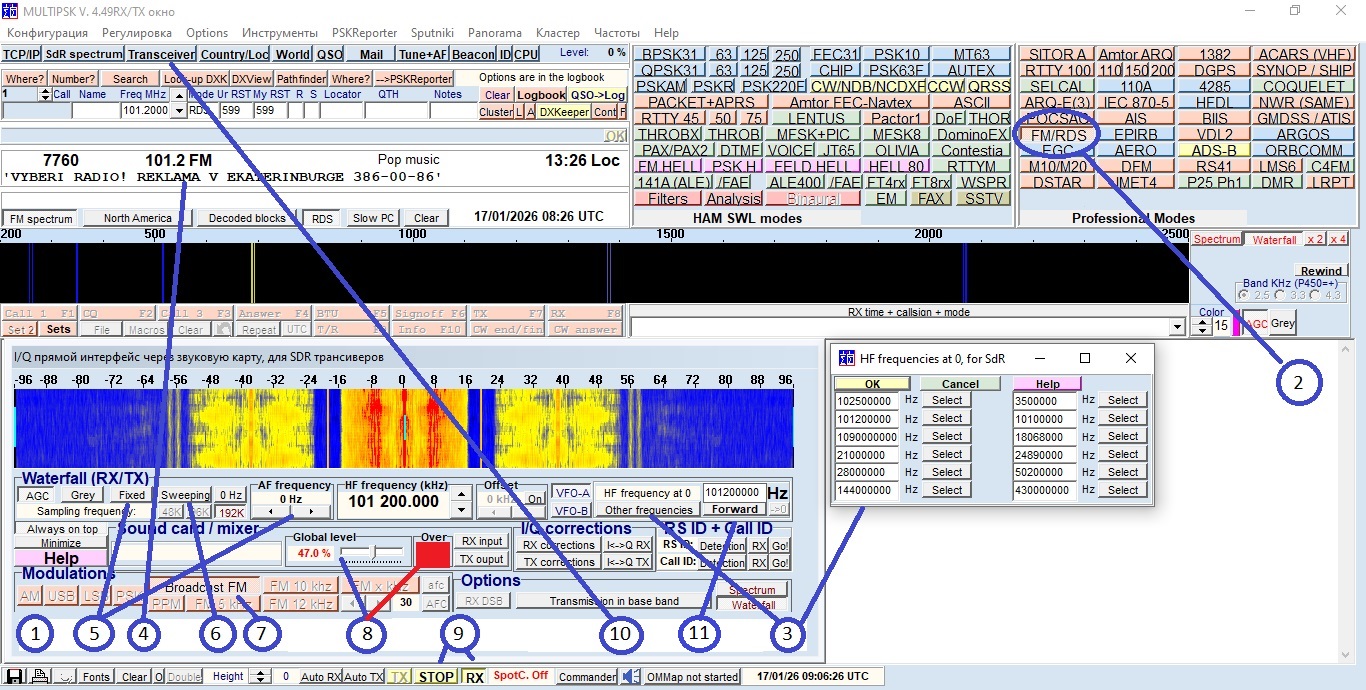
Task: Toggle the SpotC. Off indicator
Action: (x=522, y=676)
